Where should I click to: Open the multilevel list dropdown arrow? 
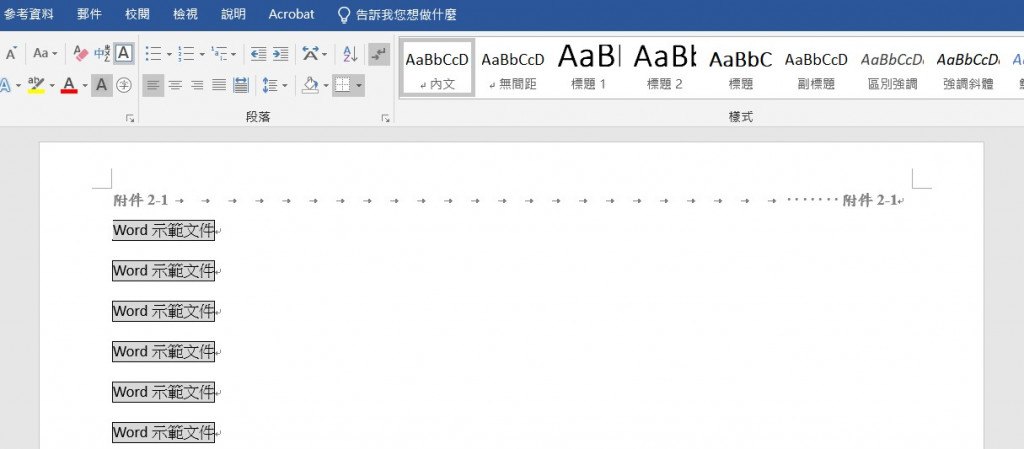233,54
